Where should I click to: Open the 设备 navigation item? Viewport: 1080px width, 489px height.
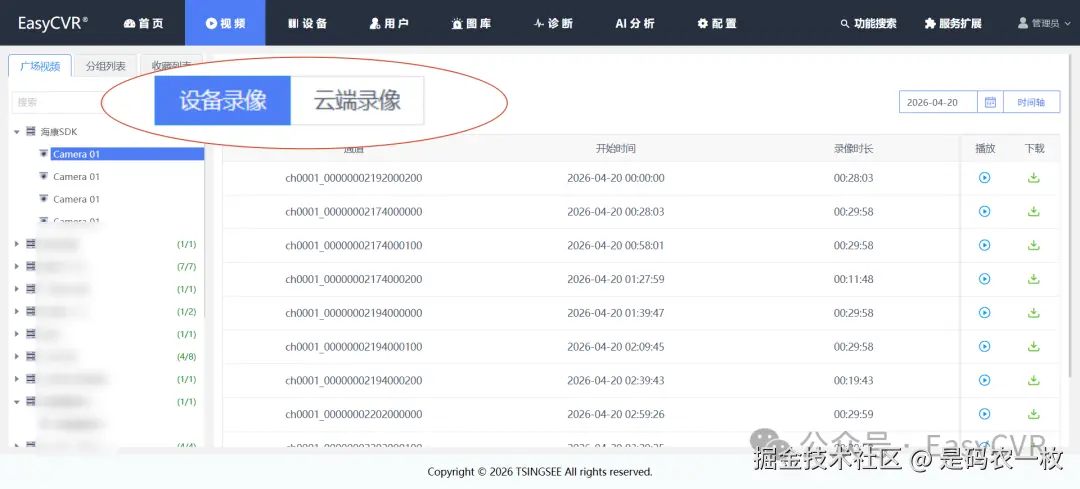tap(307, 23)
